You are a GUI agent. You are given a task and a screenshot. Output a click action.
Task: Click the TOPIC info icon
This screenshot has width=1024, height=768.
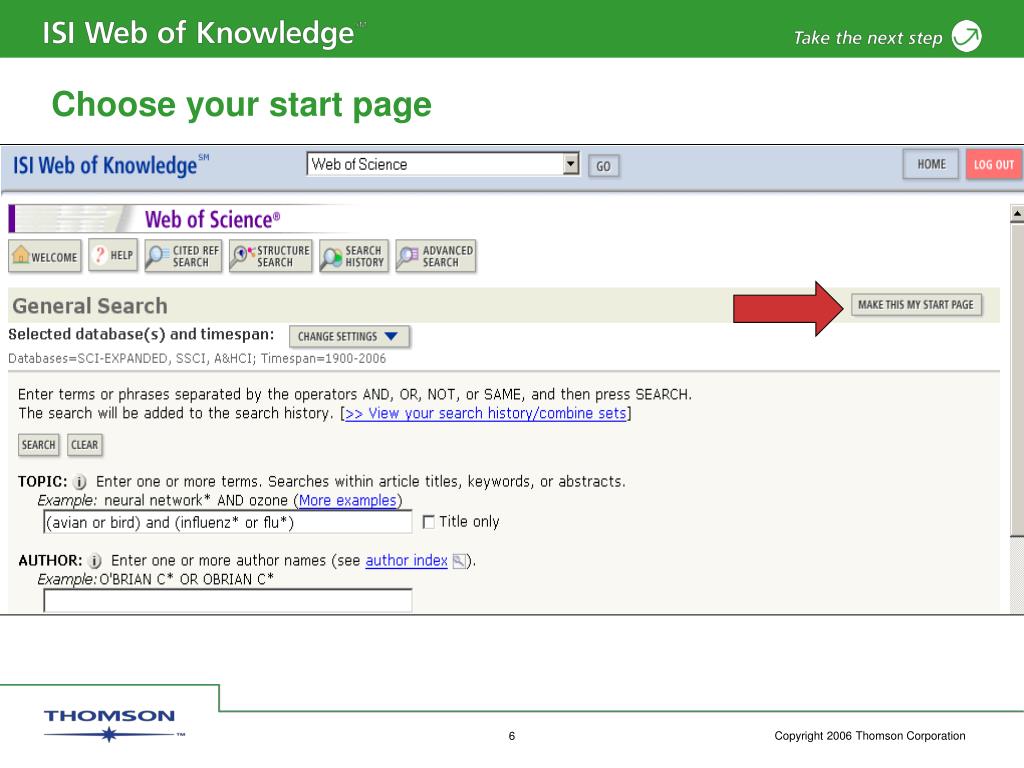80,483
